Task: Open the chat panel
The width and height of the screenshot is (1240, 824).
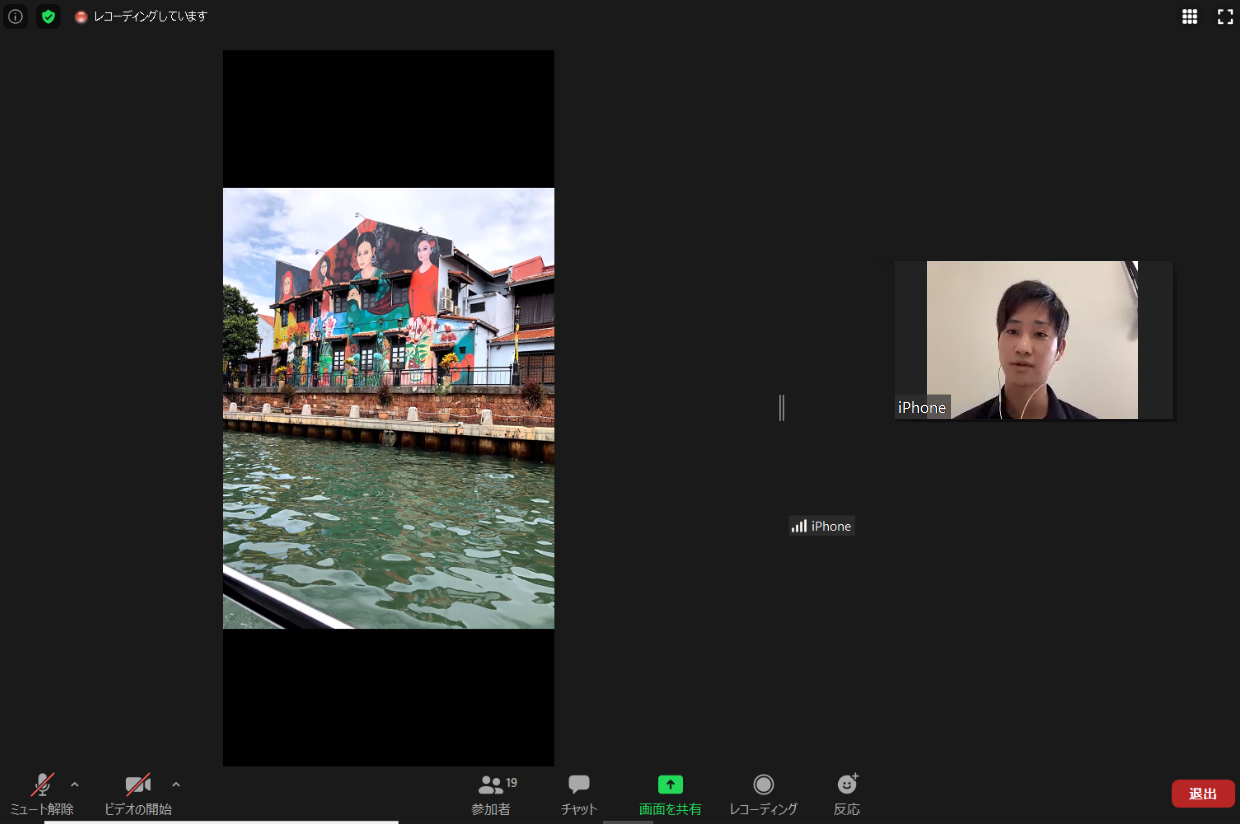Action: pyautogui.click(x=579, y=795)
